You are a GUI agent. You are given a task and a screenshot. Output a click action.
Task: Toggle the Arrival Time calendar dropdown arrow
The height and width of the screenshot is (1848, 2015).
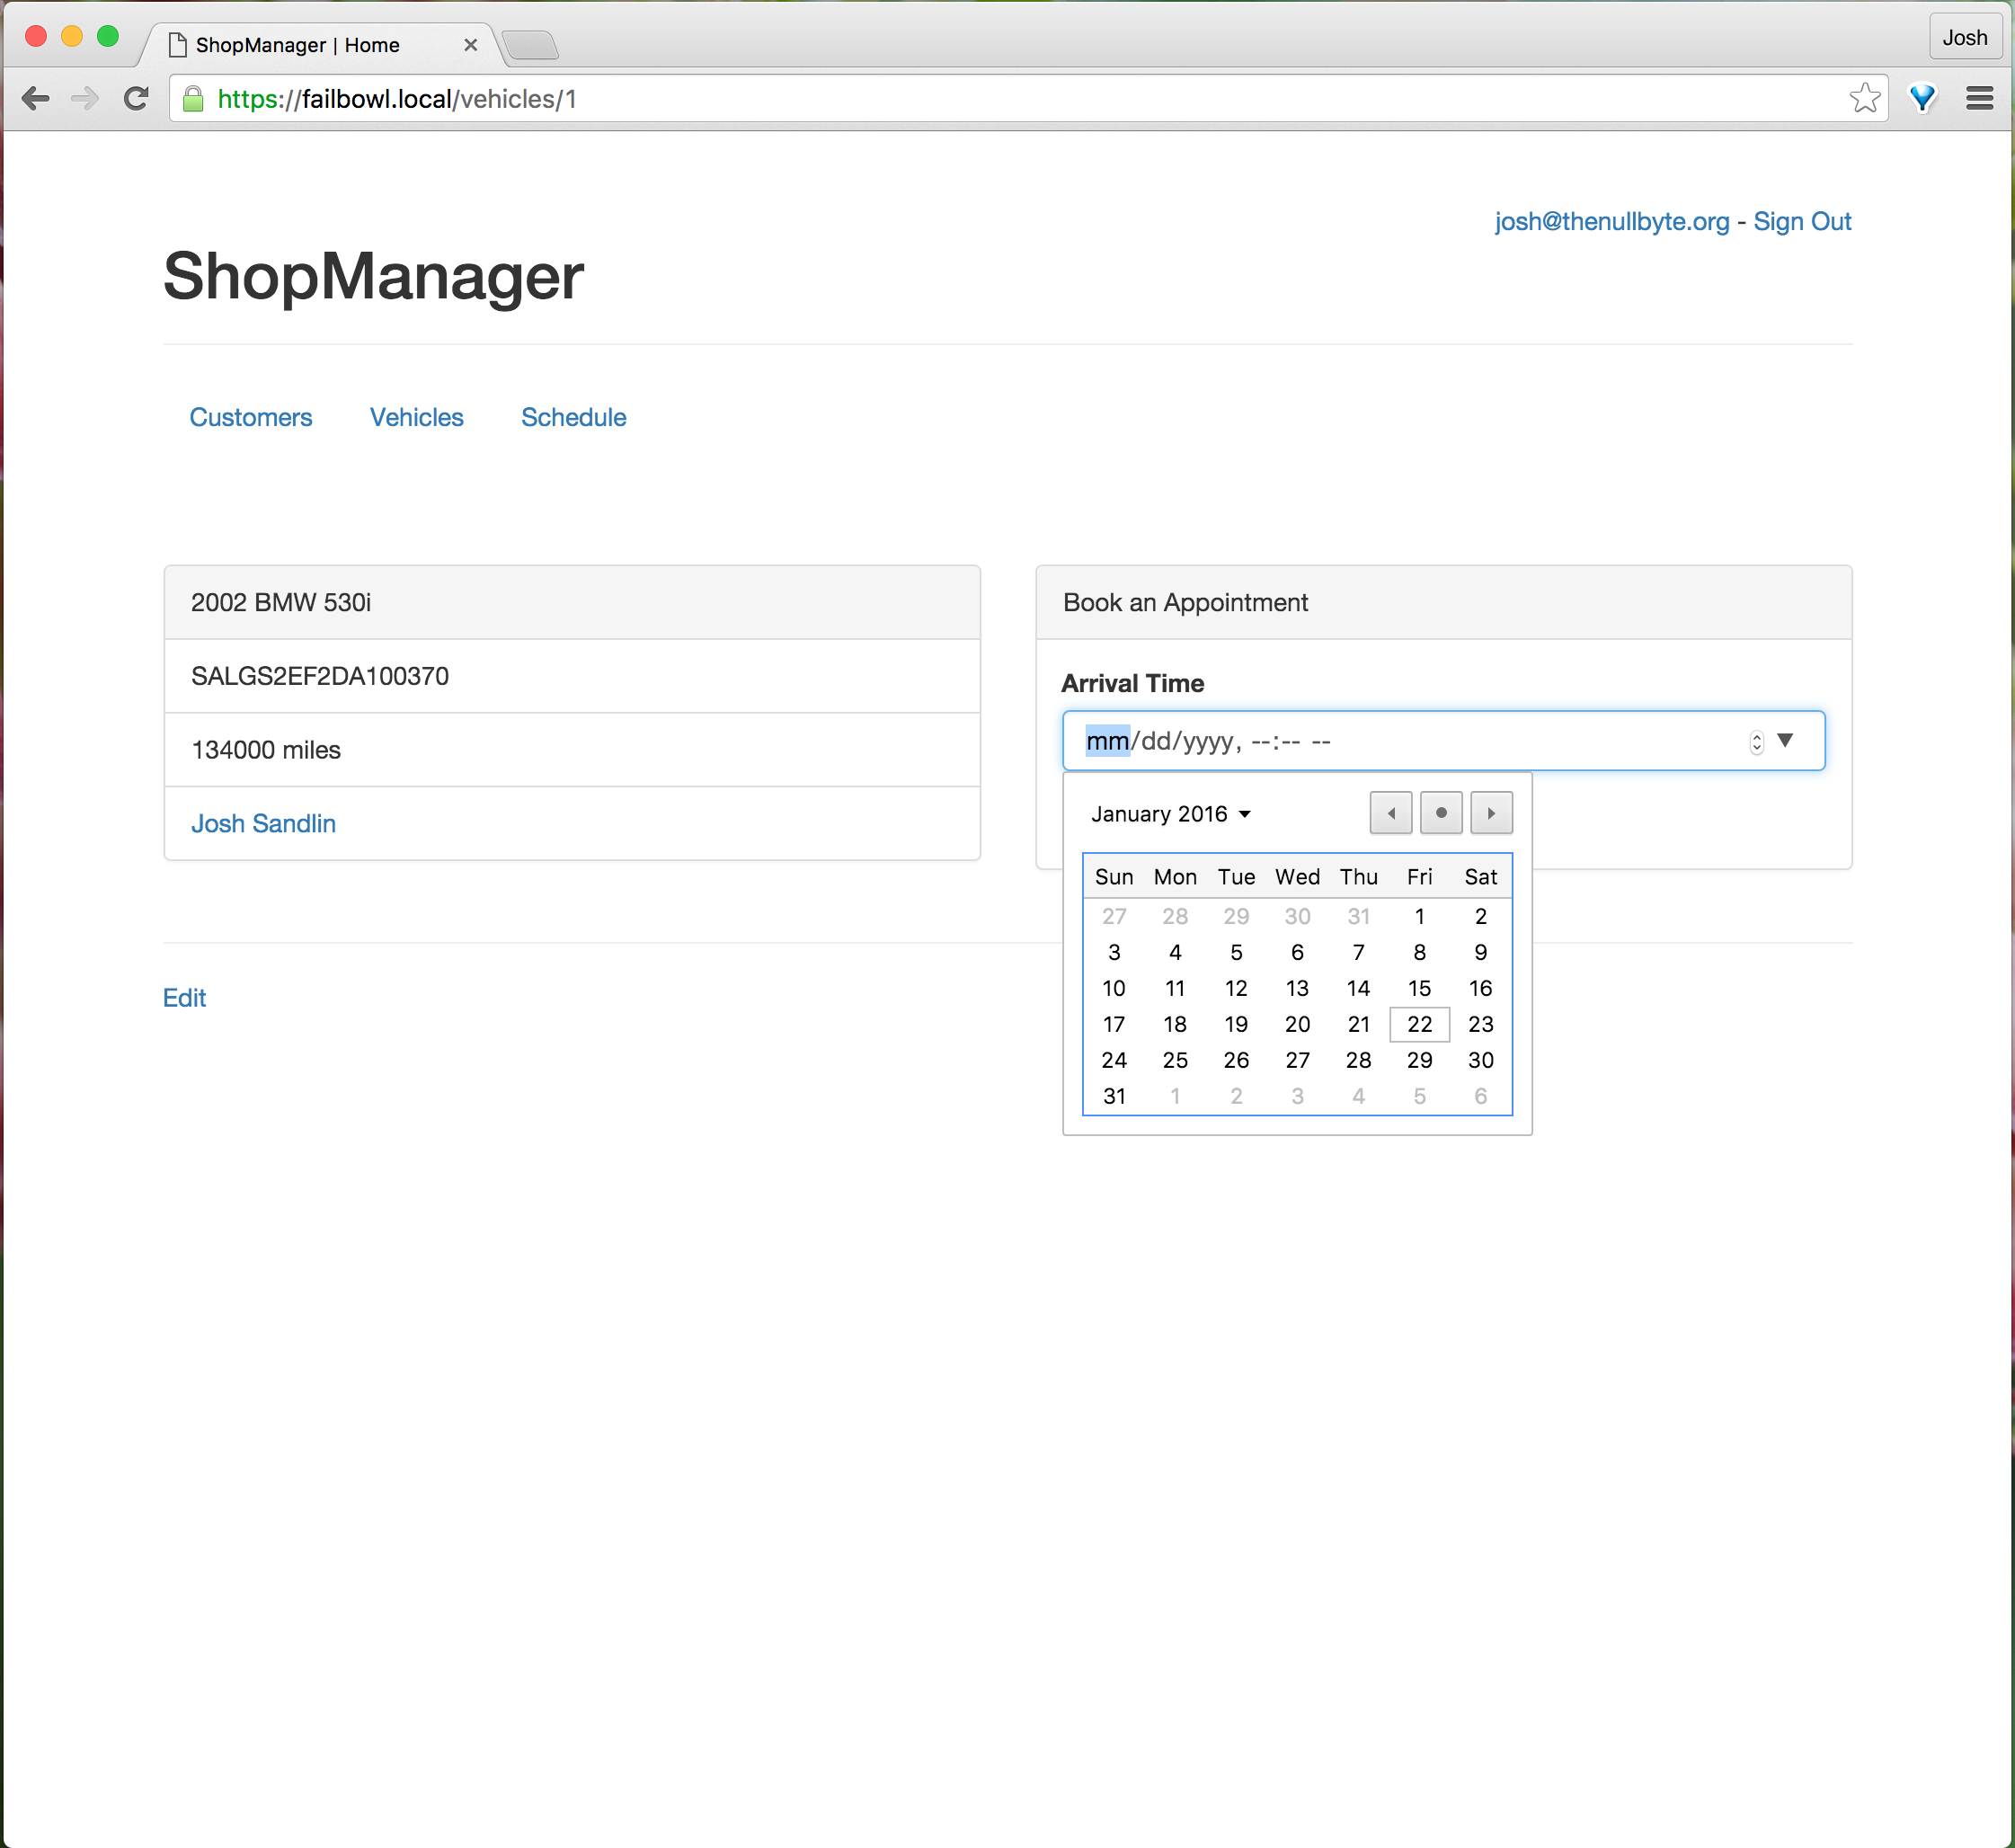tap(1785, 740)
